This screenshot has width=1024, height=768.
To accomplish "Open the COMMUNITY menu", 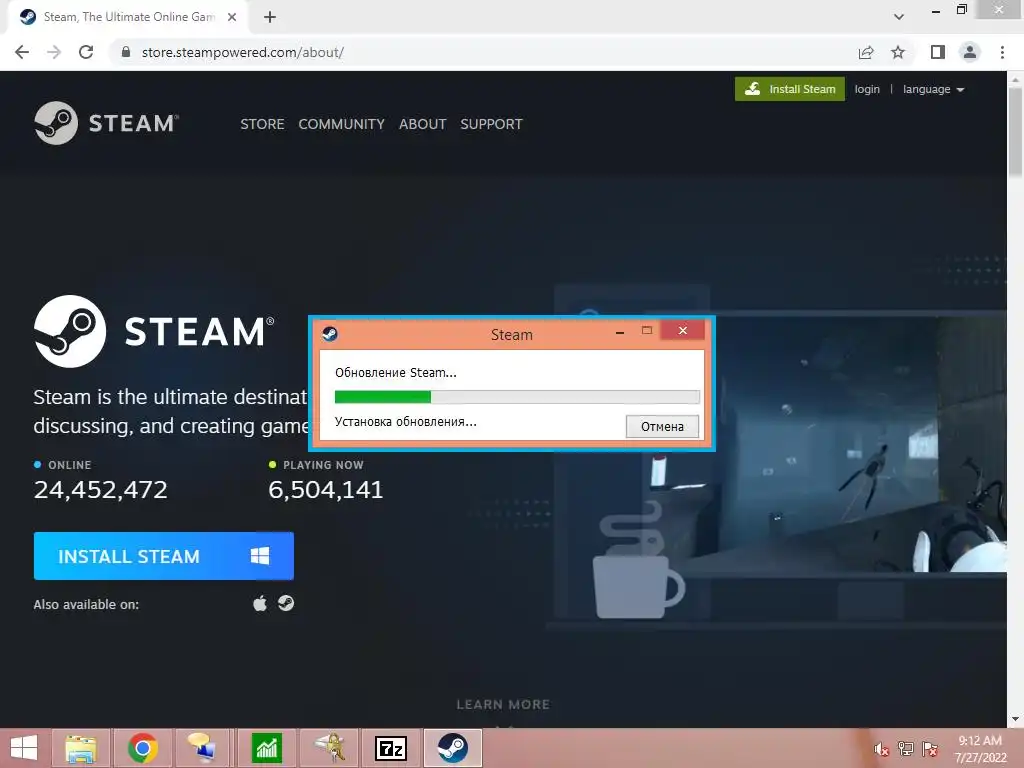I will pyautogui.click(x=341, y=124).
